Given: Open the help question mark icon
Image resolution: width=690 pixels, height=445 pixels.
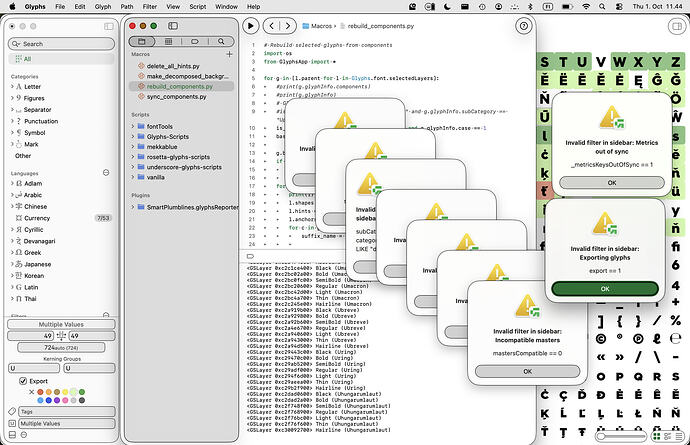Looking at the screenshot, I should point(523,26).
